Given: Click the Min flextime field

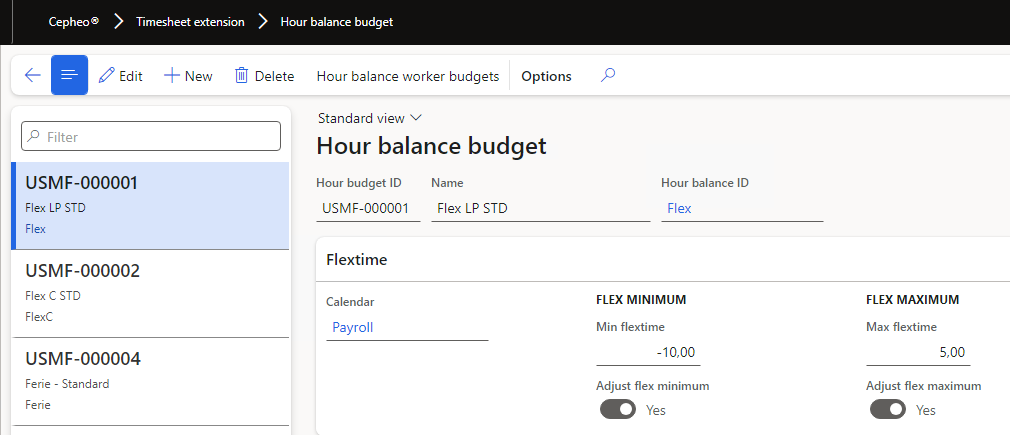Looking at the screenshot, I should click(647, 352).
